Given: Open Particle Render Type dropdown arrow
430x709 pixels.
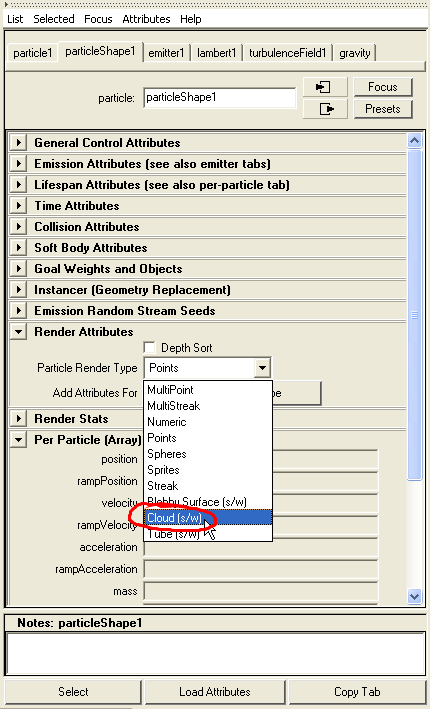Looking at the screenshot, I should tap(262, 368).
